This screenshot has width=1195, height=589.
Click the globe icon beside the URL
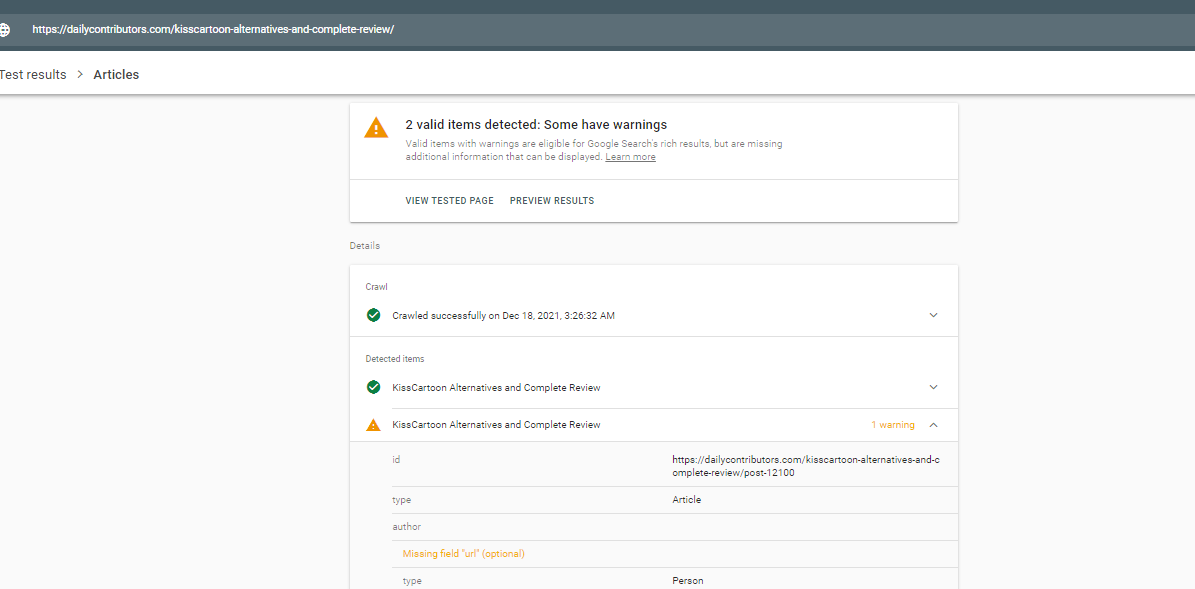[4, 30]
